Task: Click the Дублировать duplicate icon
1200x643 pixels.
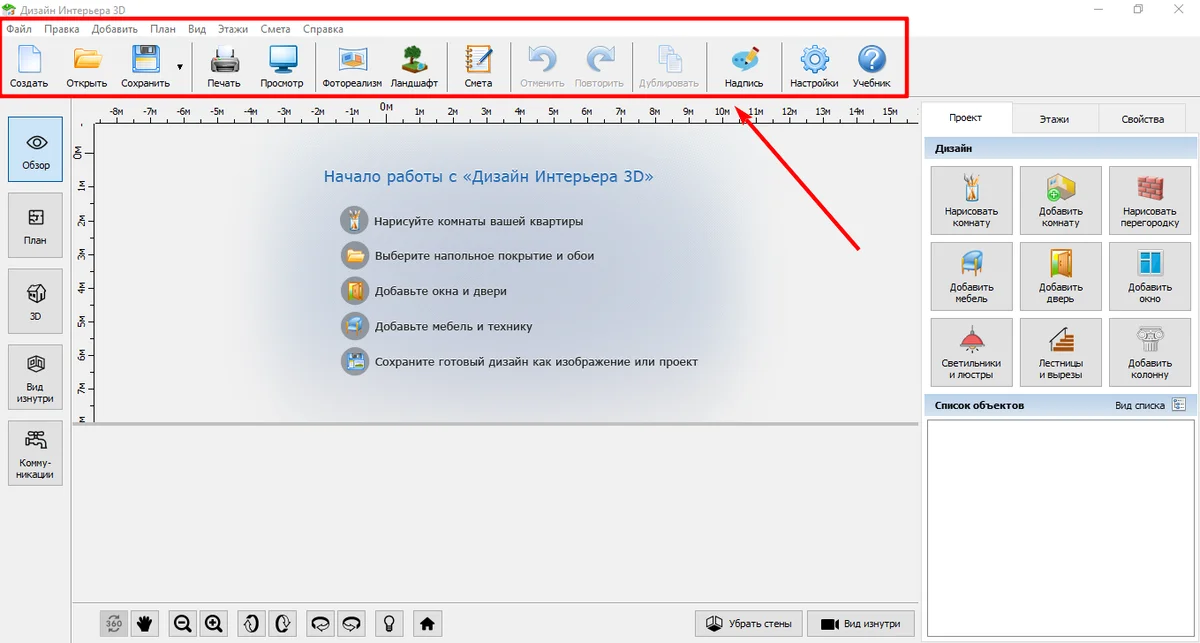Action: (668, 67)
